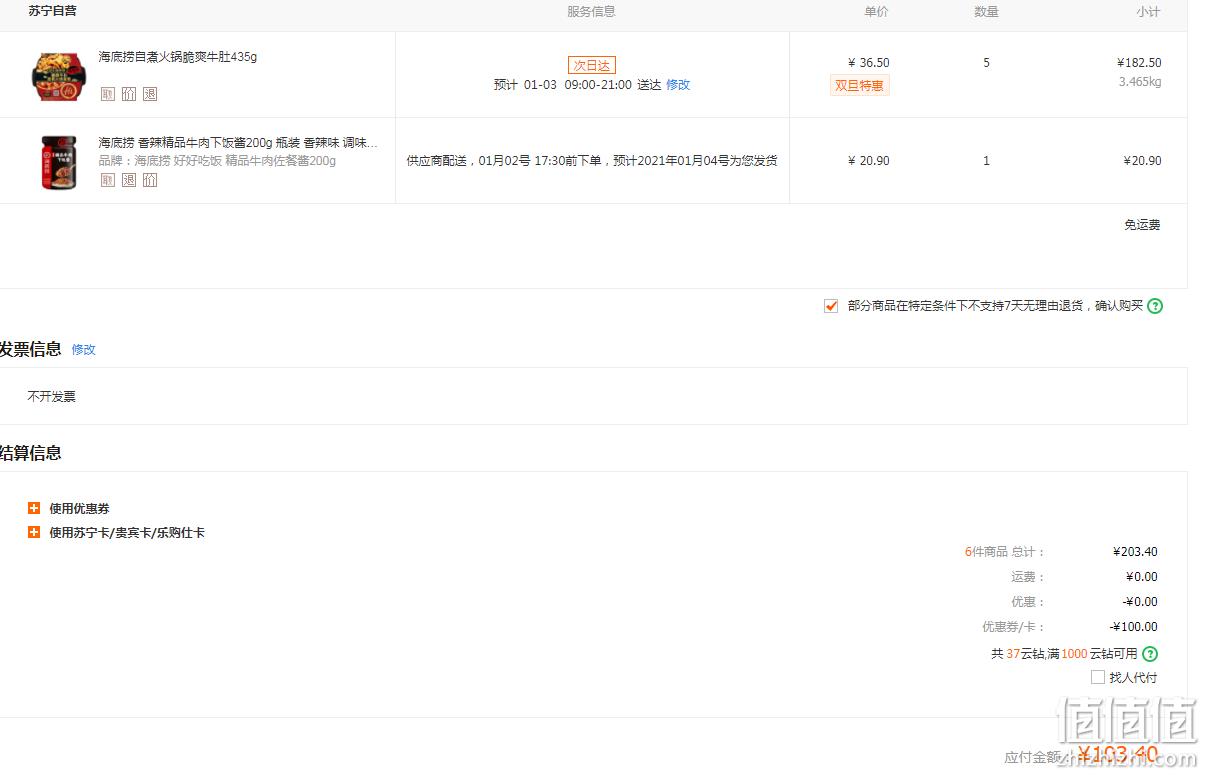Click the 退 badge under 香辣精品牛肉下饭酱
Screen dimensions: 1206x776
[x=129, y=180]
